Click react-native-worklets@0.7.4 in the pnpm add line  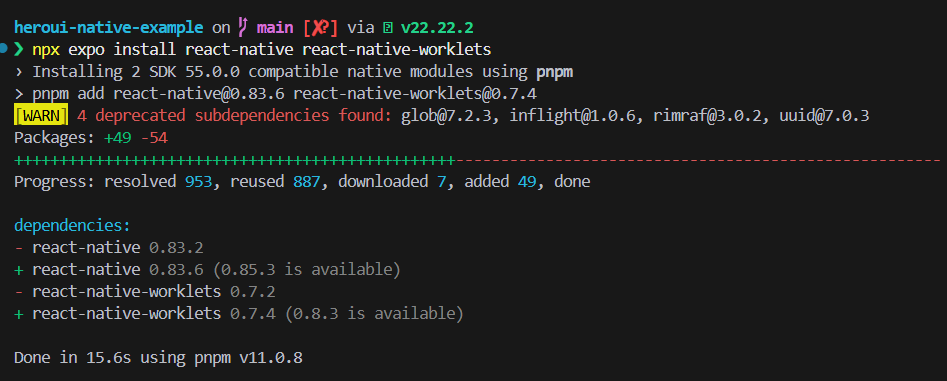[416, 94]
